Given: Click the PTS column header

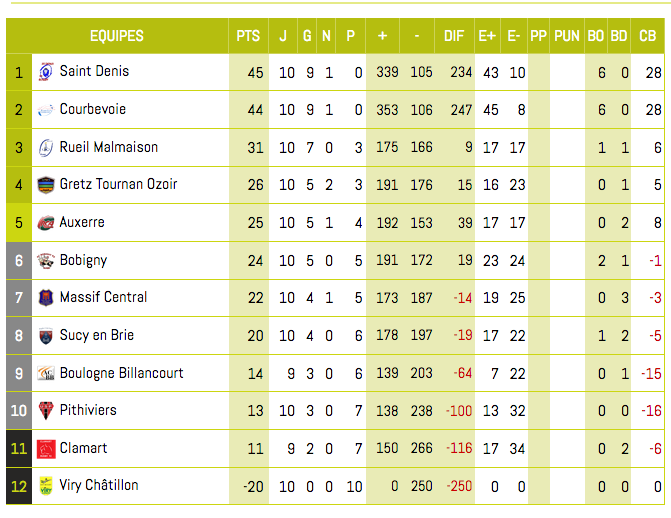Looking at the screenshot, I should point(248,36).
